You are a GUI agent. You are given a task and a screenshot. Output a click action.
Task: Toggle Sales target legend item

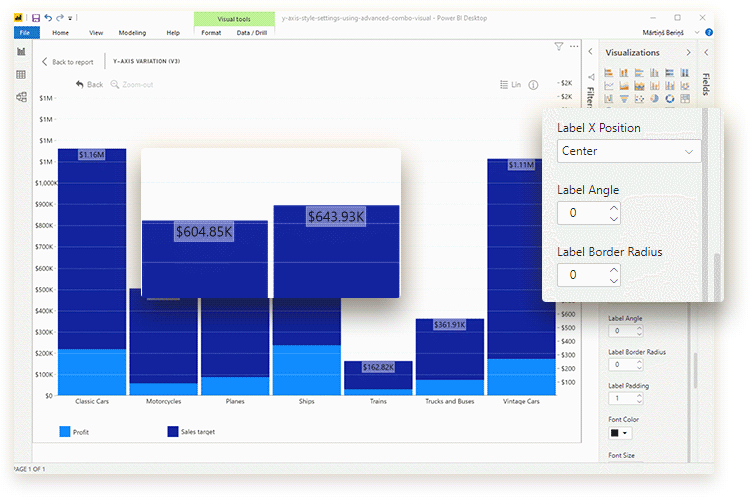(191, 432)
